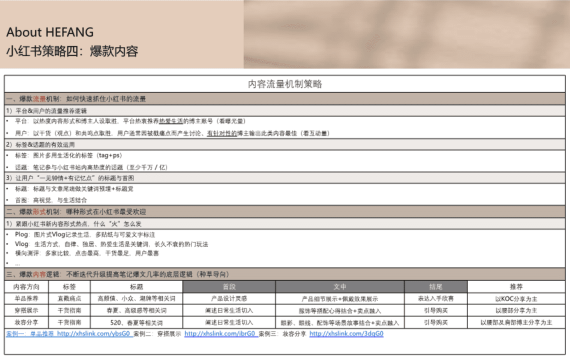Screen dimensions: 570x360
Task: Click the cell '春夏、高级感等相关词'
Action: (136, 311)
